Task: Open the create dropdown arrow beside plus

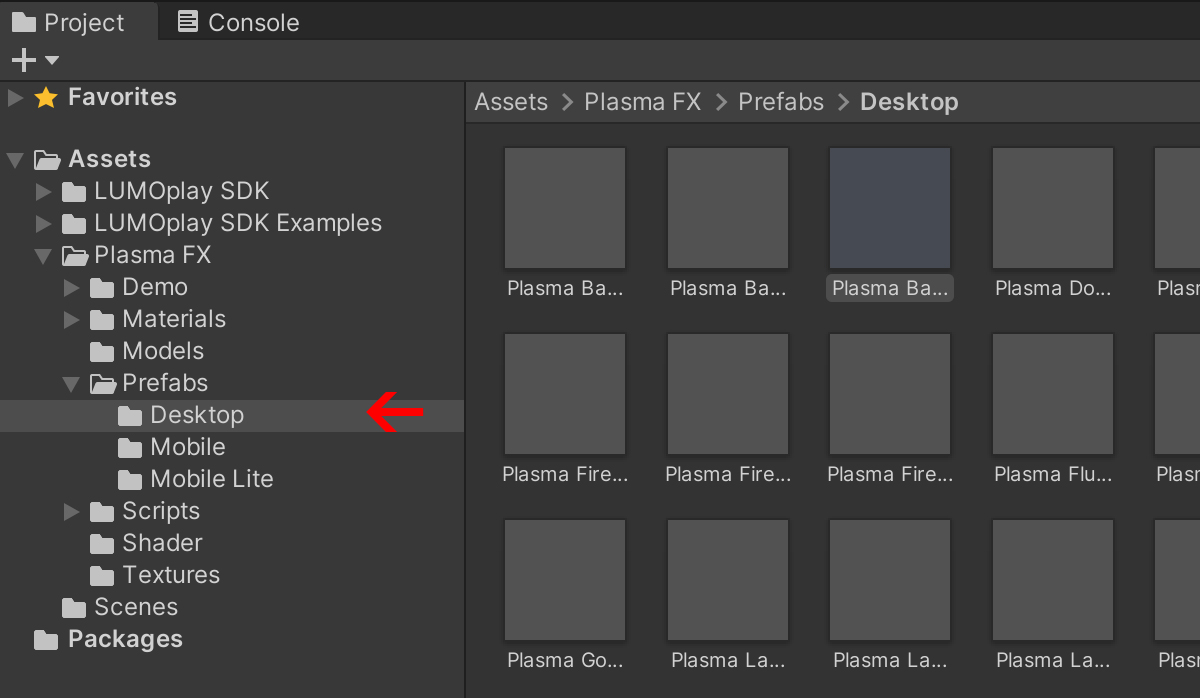Action: tap(52, 61)
